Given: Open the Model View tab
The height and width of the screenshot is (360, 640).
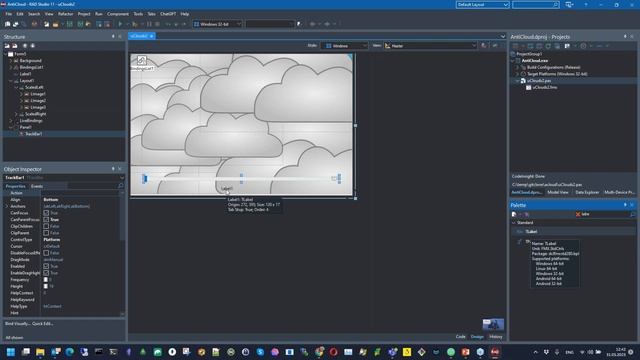Looking at the screenshot, I should (x=558, y=192).
